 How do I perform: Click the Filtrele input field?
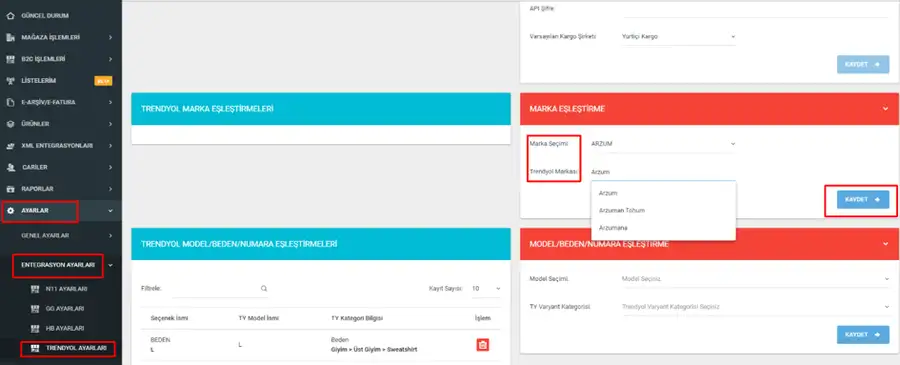pyautogui.click(x=220, y=289)
